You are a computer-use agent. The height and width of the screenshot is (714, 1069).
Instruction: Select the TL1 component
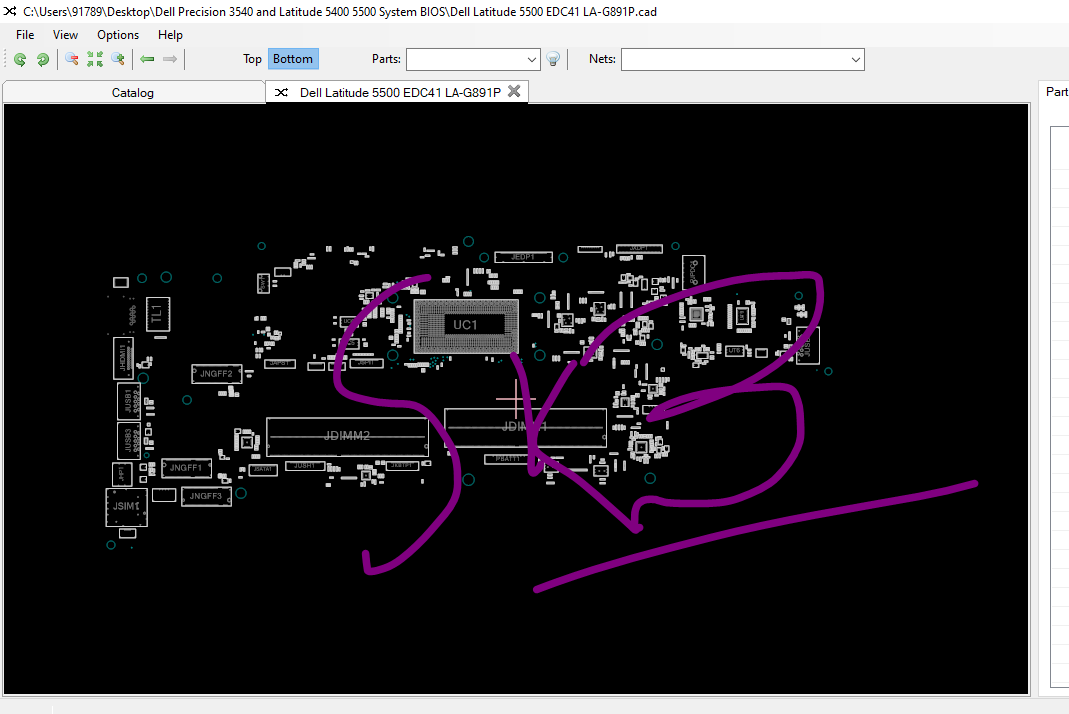pyautogui.click(x=157, y=314)
